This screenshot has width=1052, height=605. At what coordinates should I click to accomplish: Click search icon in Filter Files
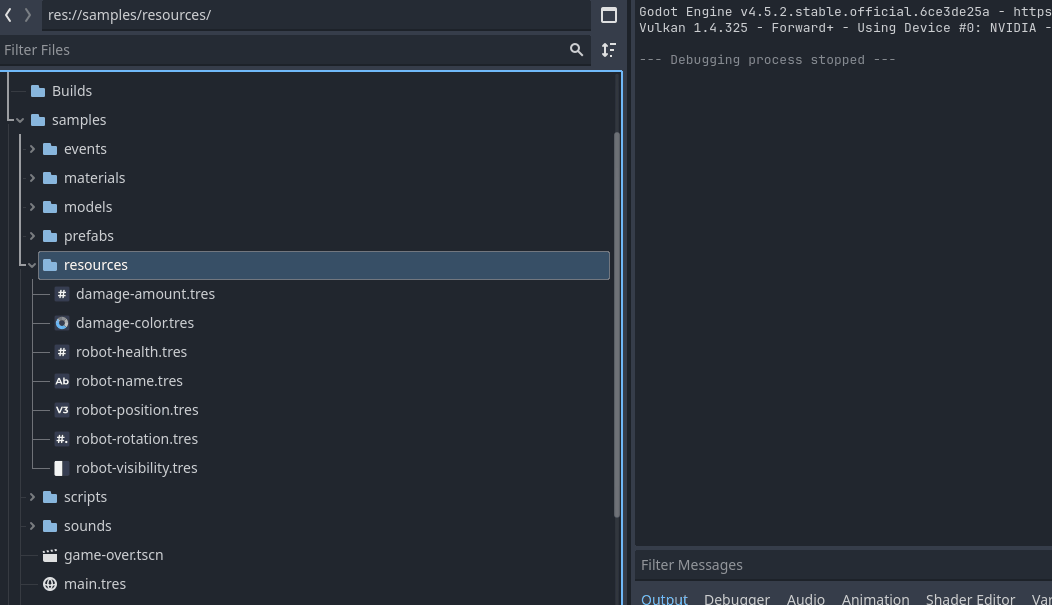[x=576, y=50]
